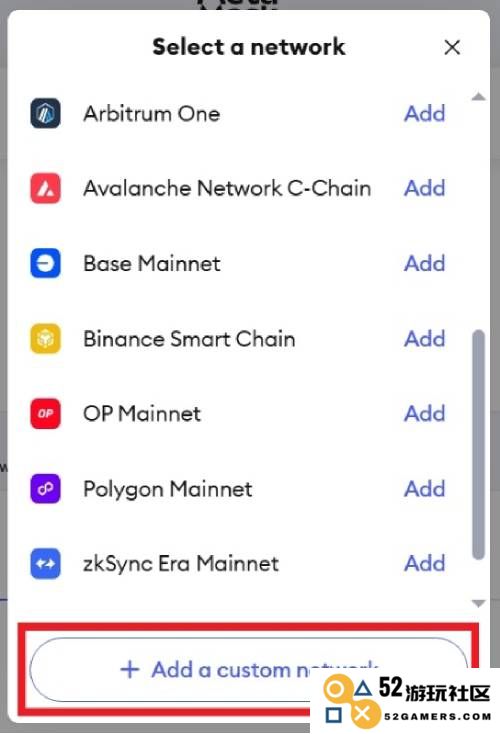Add Avalanche Network C-Chain
Viewport: 500px width, 734px height.
[x=425, y=188]
